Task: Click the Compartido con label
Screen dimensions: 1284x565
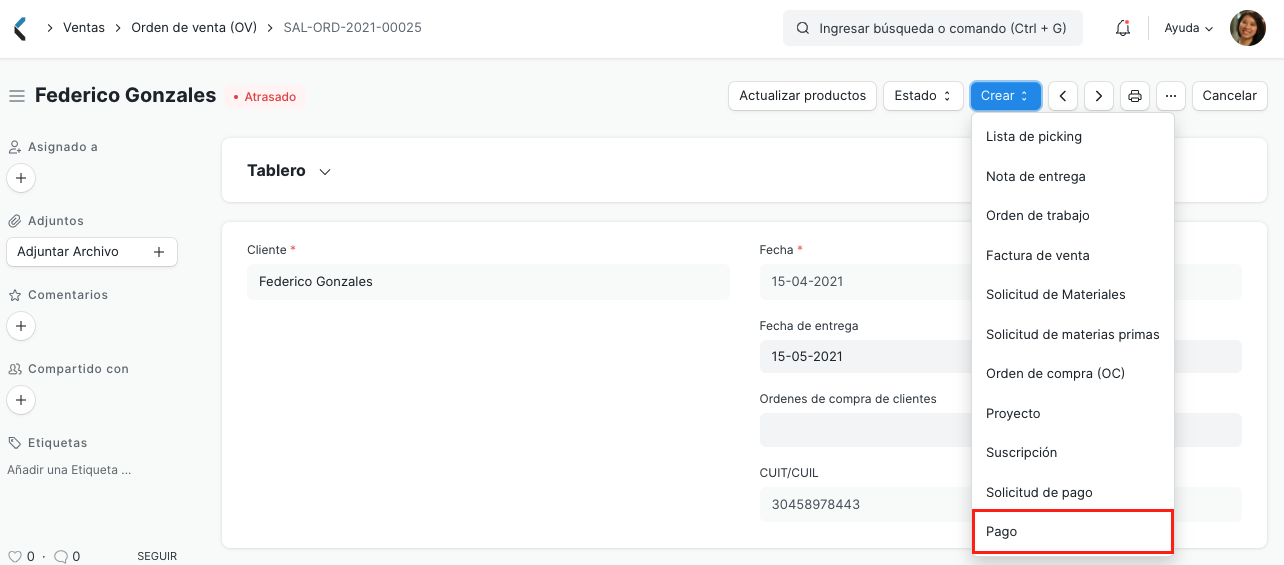Action: (x=78, y=369)
